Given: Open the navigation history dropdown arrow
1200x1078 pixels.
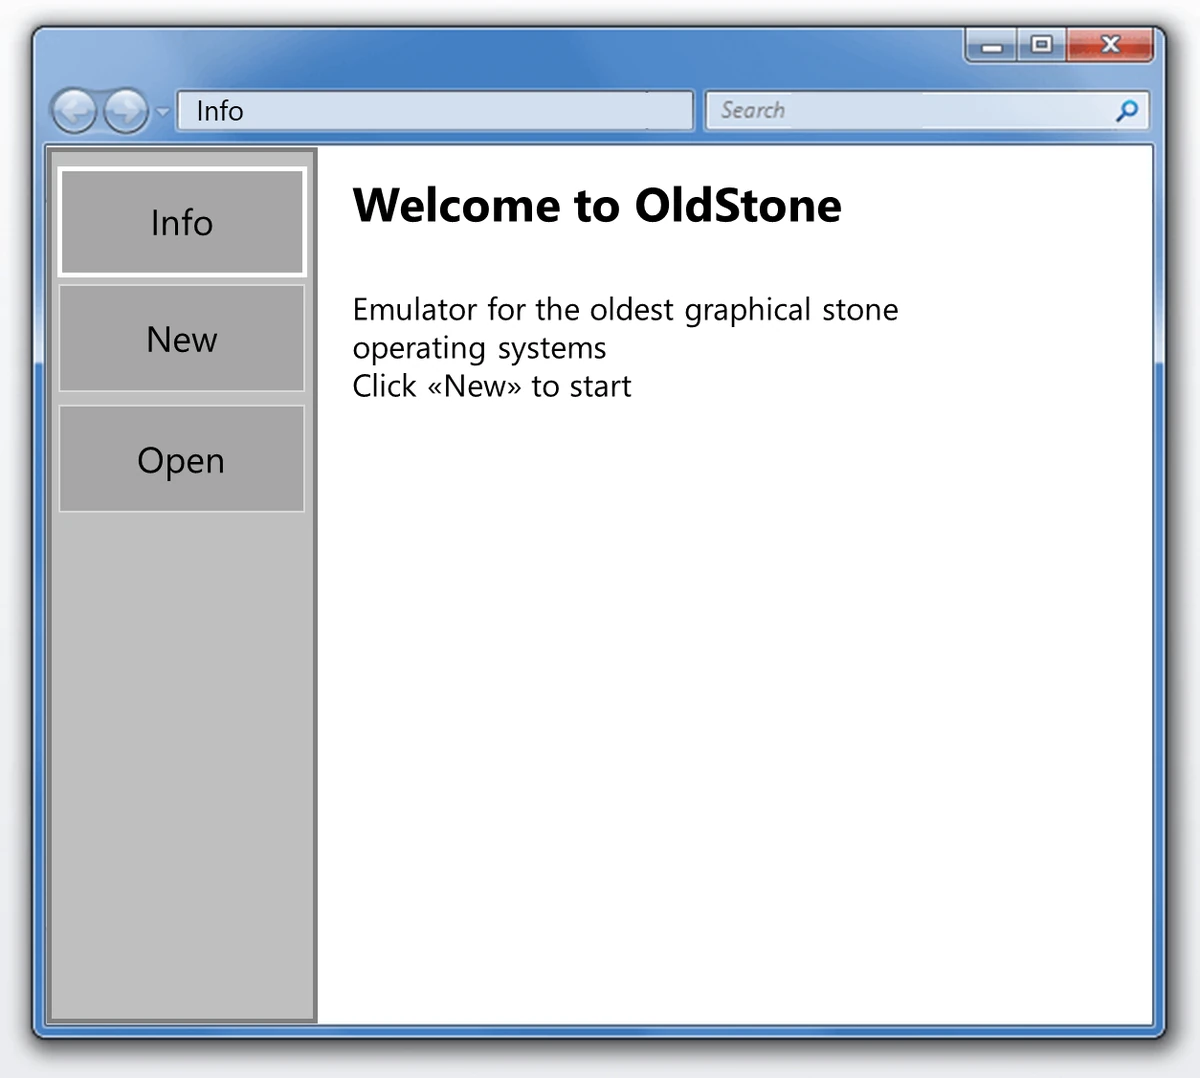Looking at the screenshot, I should pyautogui.click(x=162, y=112).
